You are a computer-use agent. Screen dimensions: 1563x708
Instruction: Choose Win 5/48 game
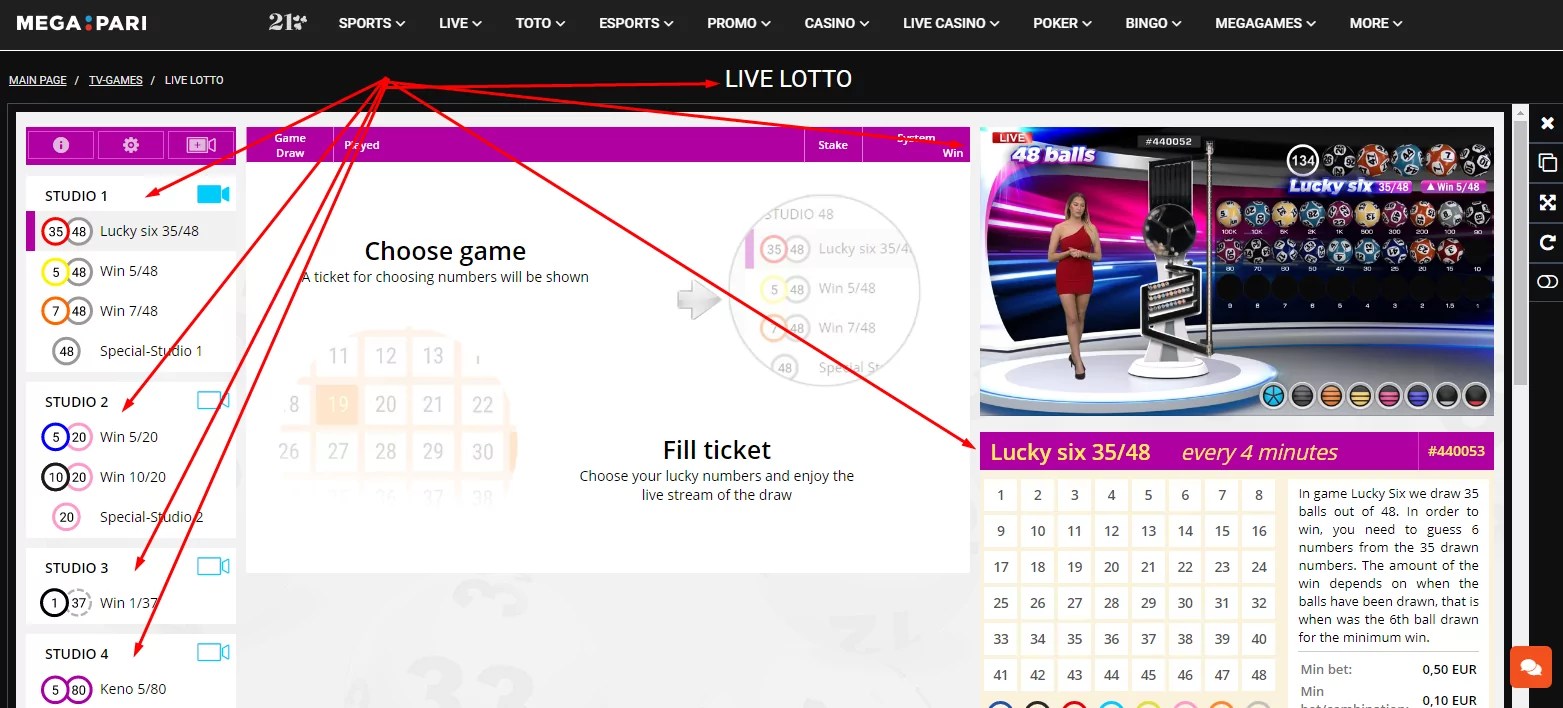(133, 271)
